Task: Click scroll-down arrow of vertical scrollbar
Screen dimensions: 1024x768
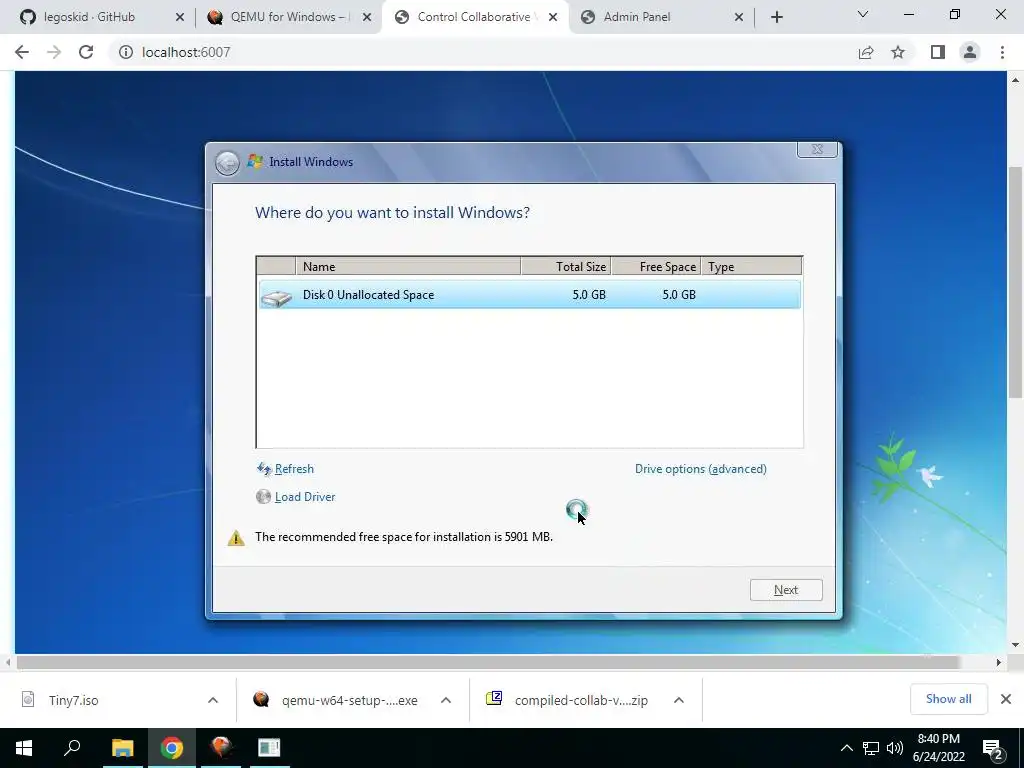Action: pos(1015,645)
